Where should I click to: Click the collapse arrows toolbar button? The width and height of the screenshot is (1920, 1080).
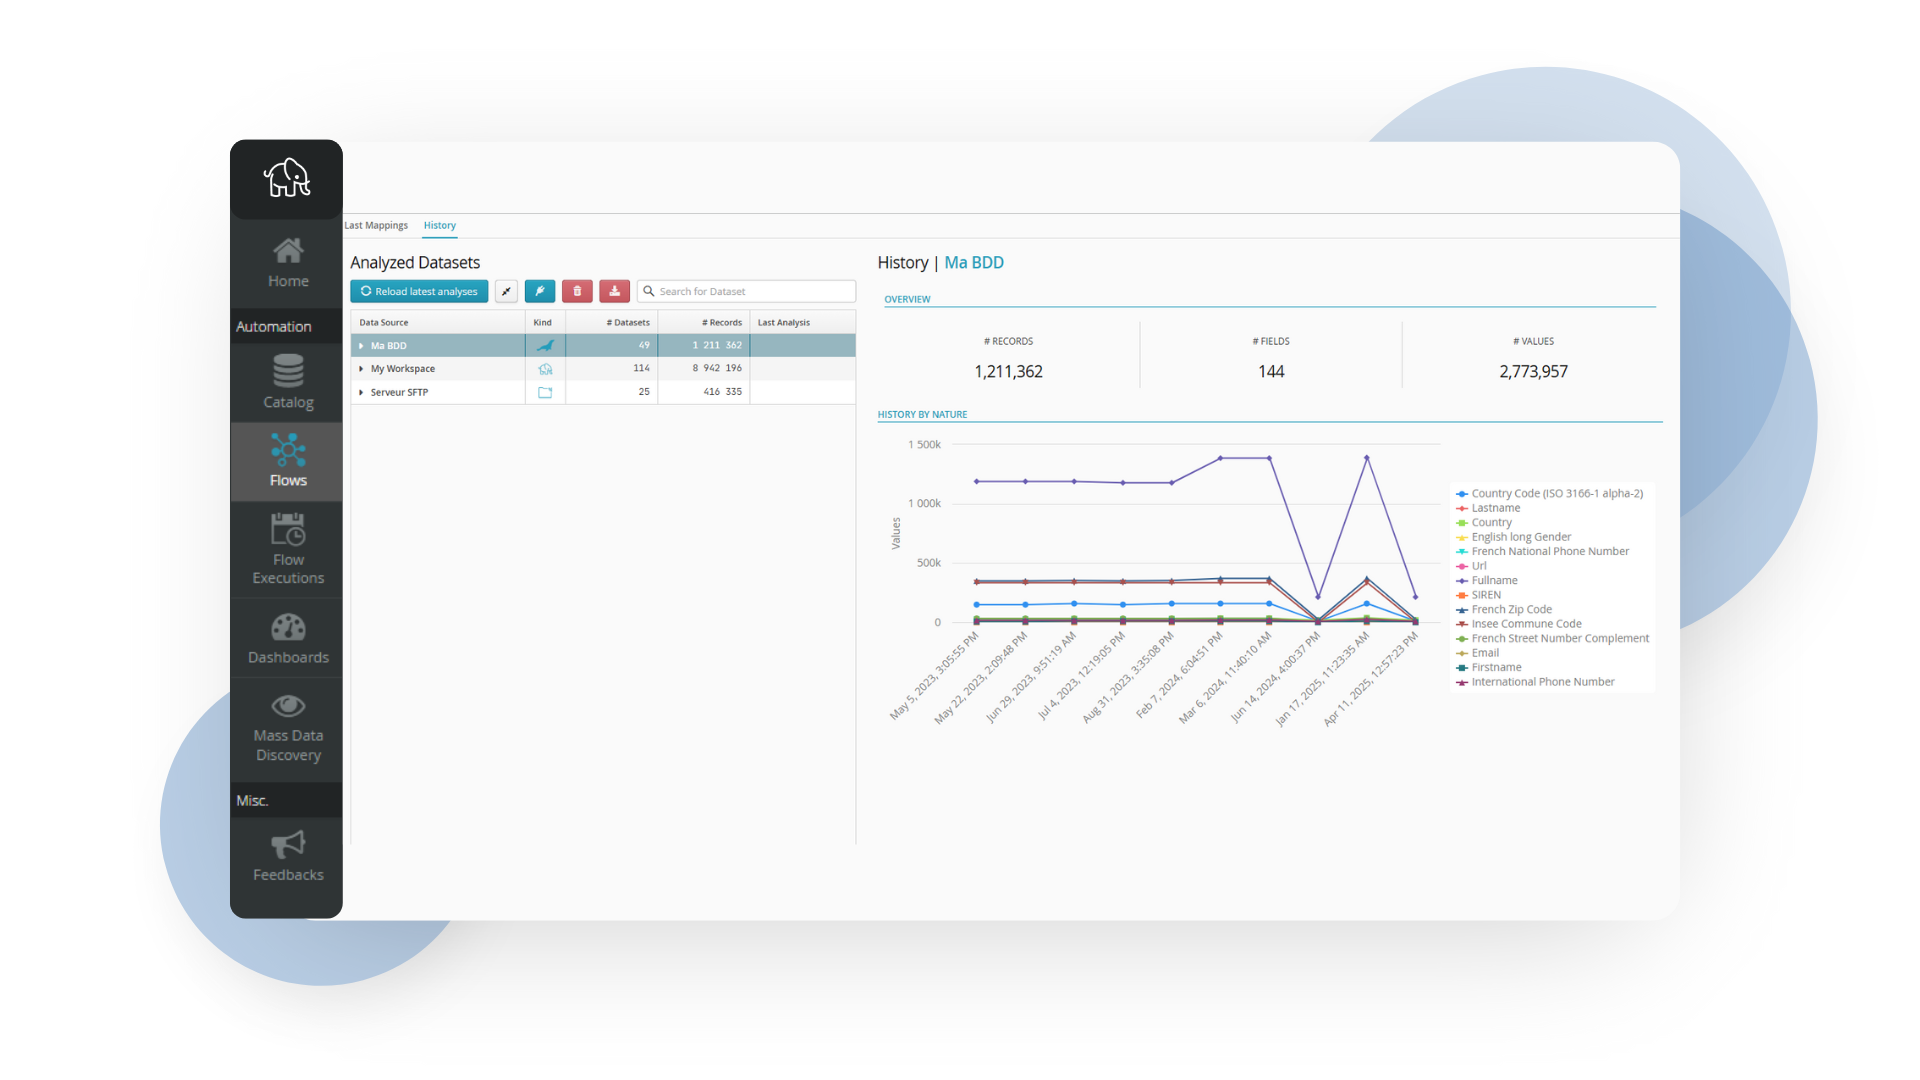507,291
